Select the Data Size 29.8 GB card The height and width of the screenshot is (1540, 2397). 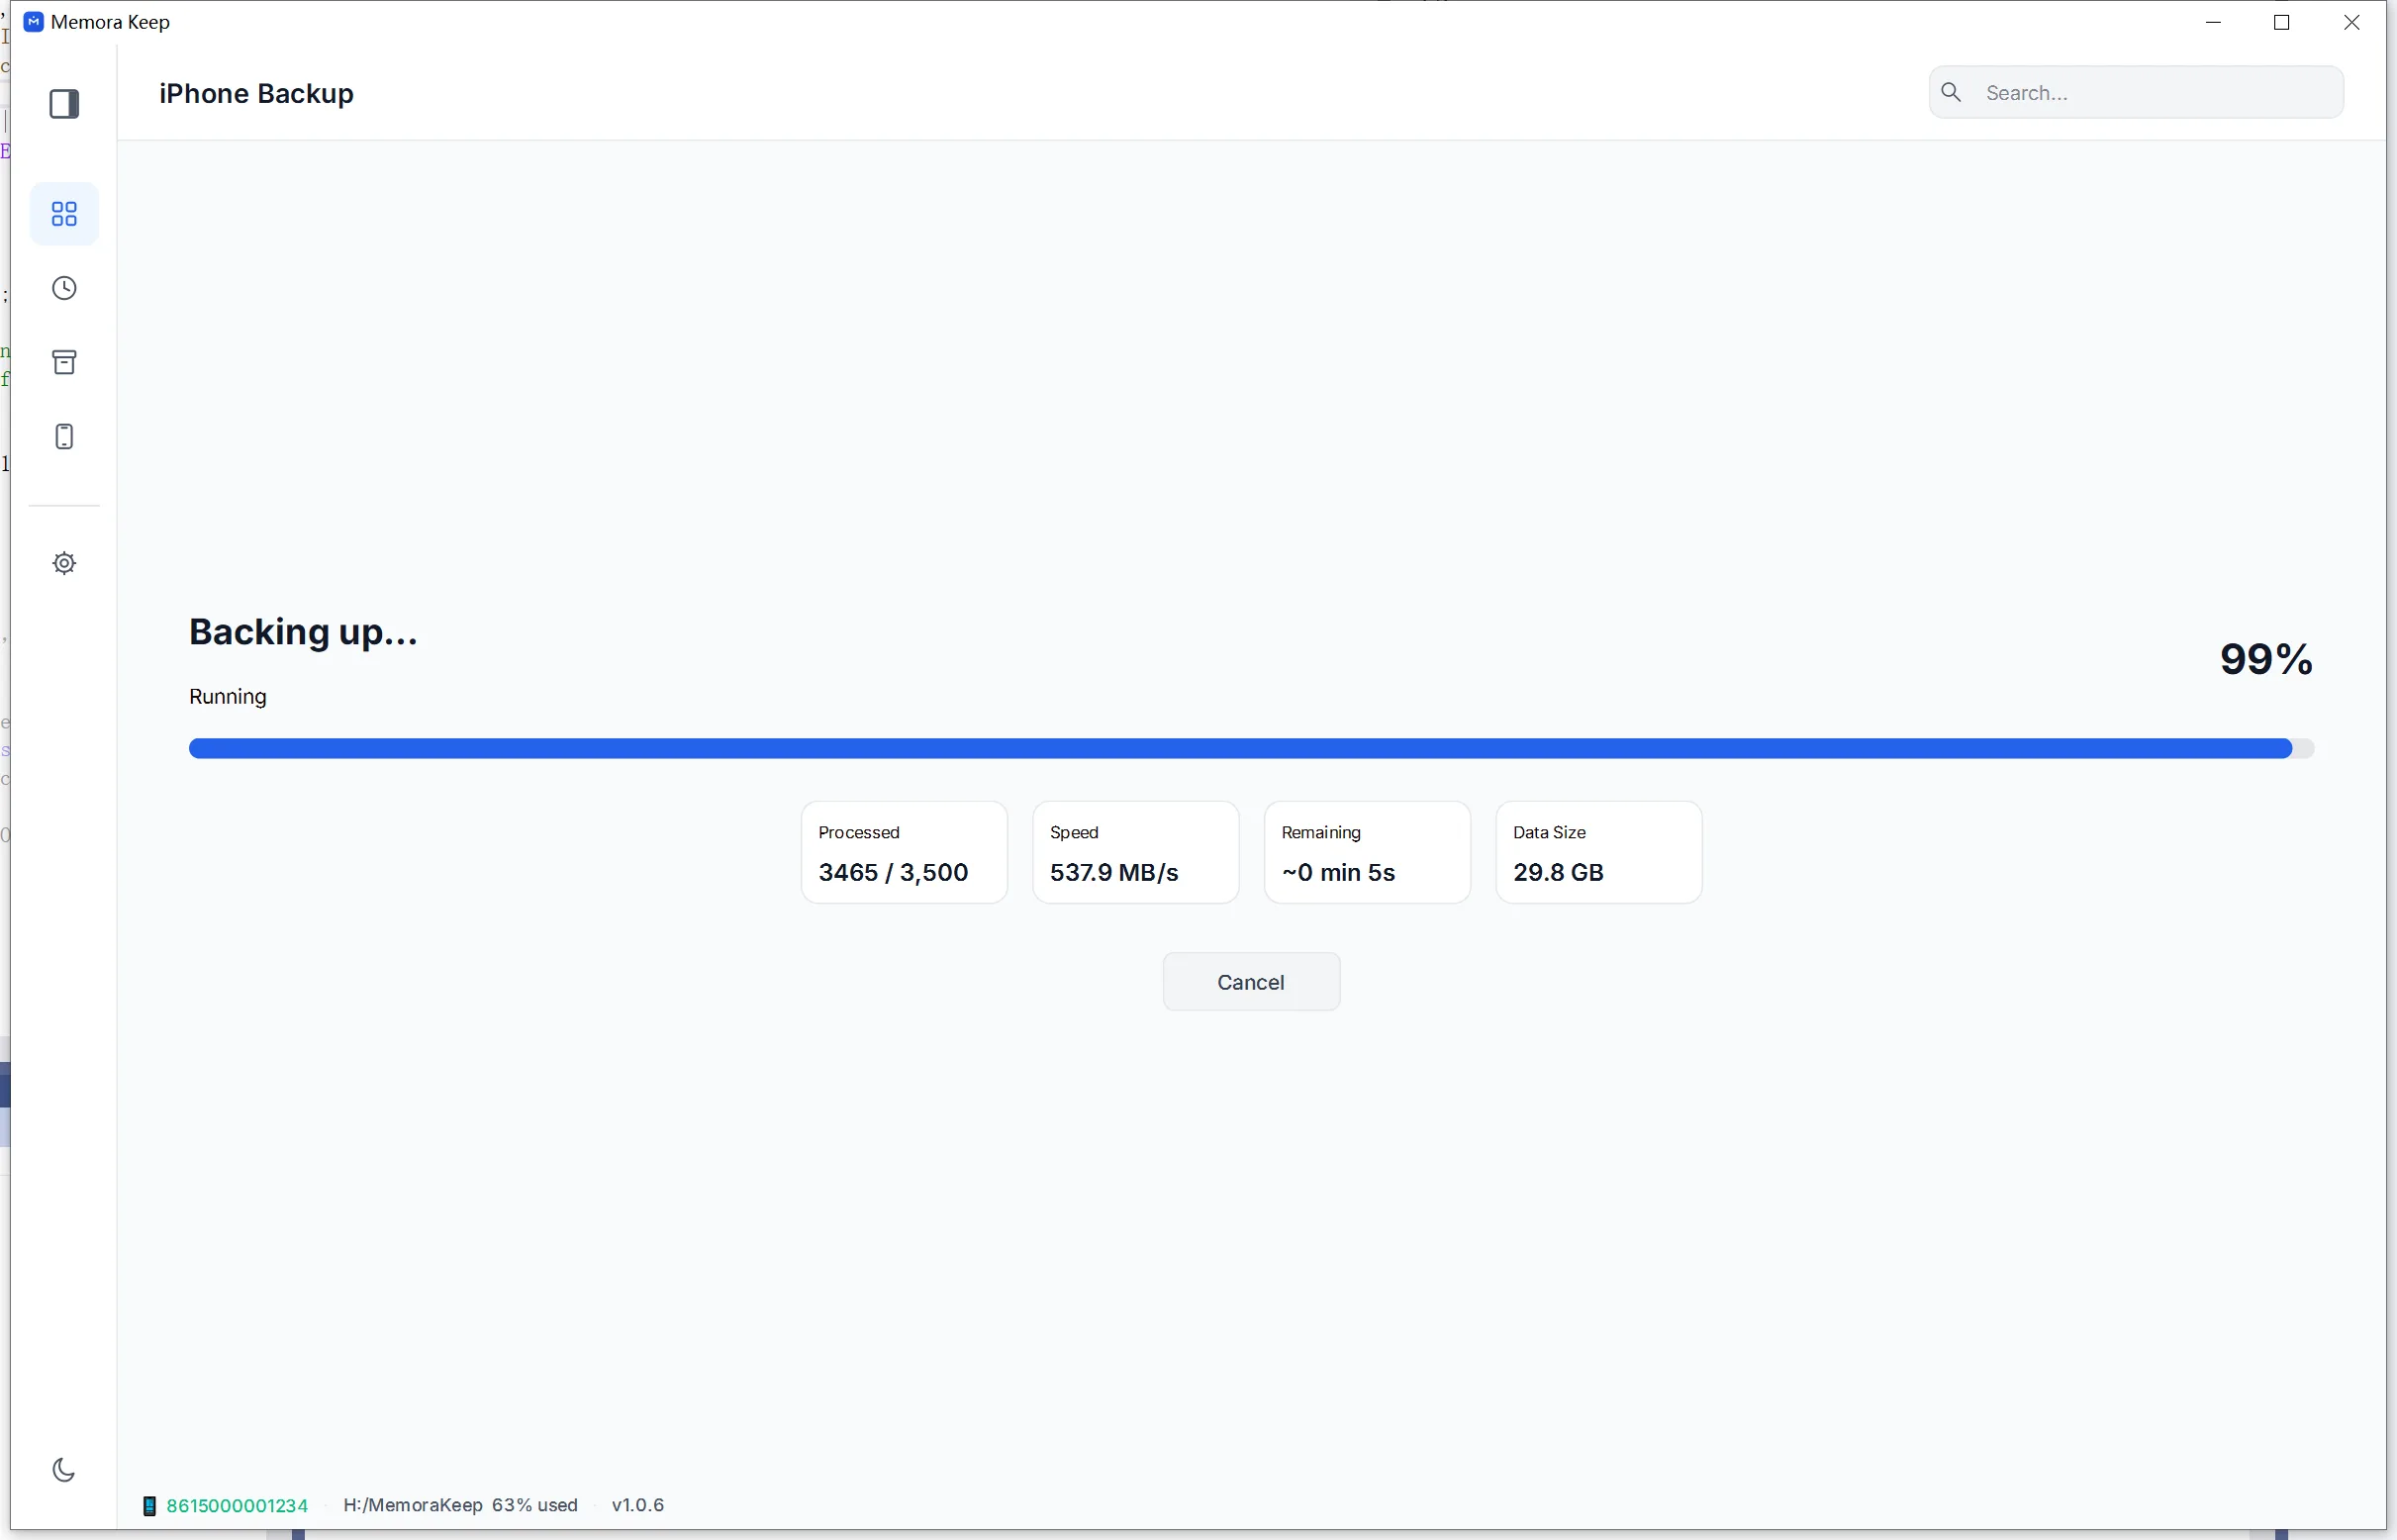click(1599, 853)
